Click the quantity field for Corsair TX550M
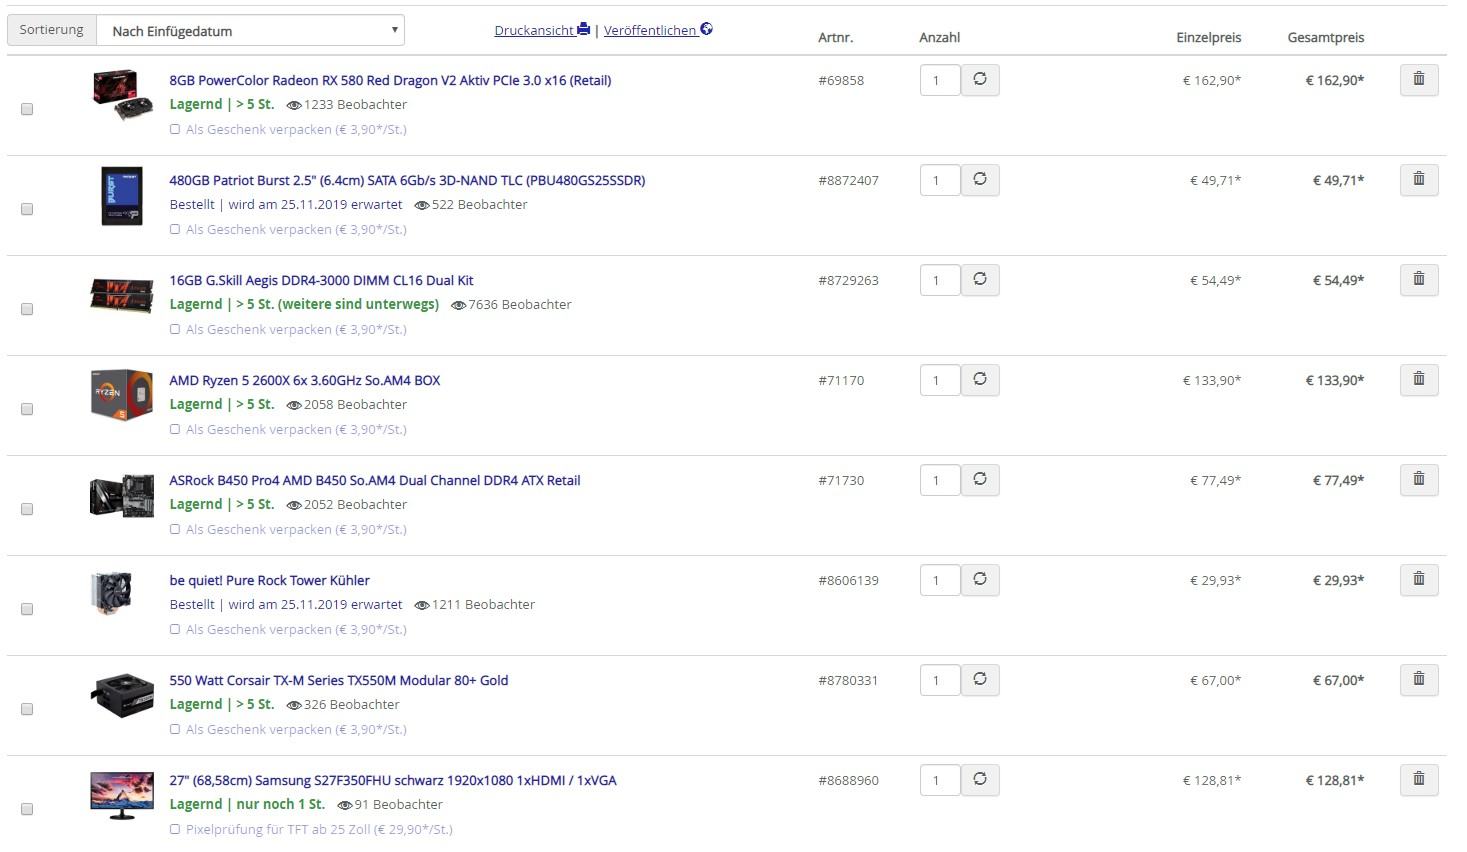 tap(939, 680)
